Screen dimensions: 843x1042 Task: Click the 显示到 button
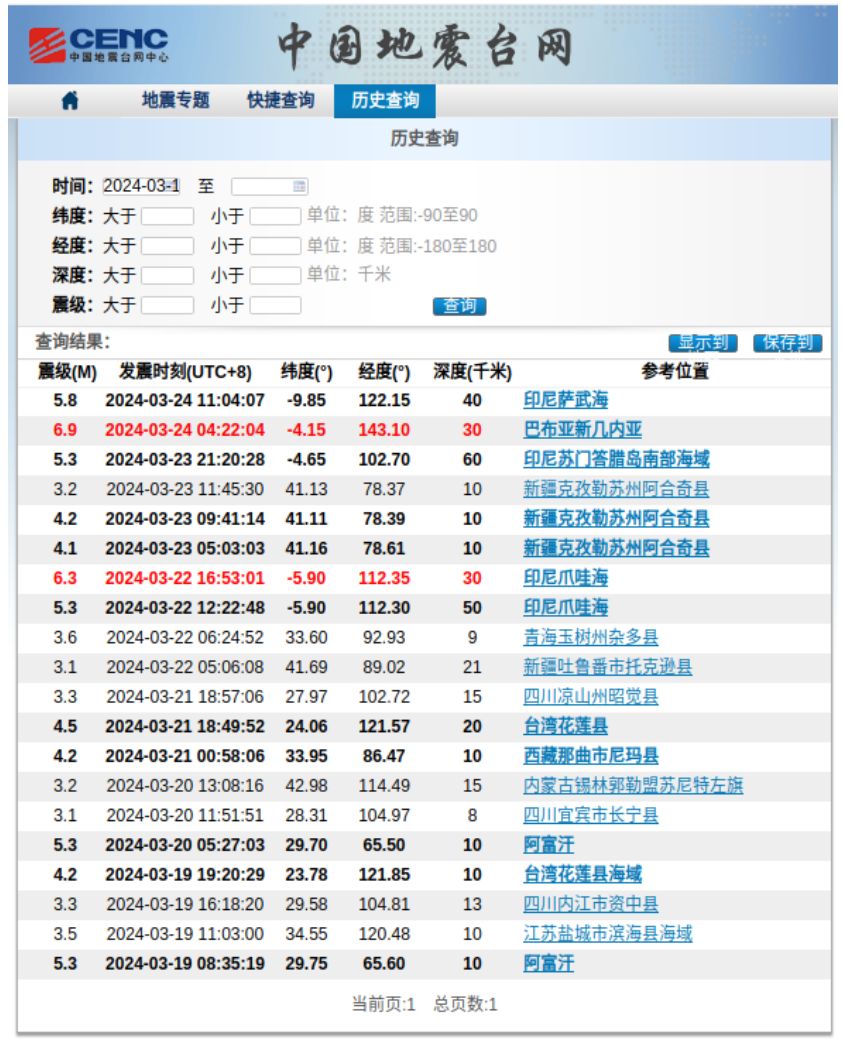click(702, 343)
